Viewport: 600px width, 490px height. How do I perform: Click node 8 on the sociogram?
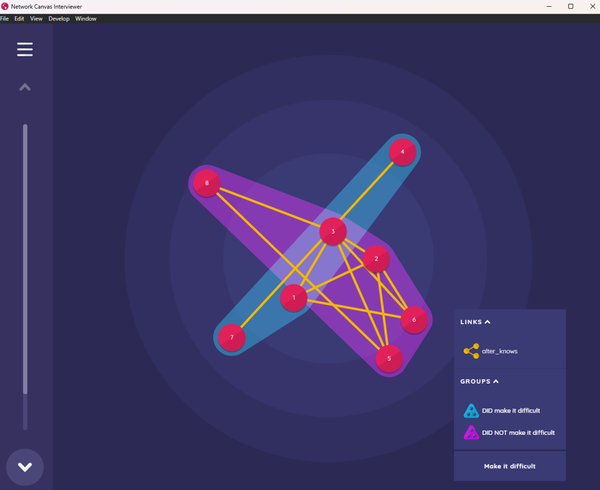coord(207,183)
